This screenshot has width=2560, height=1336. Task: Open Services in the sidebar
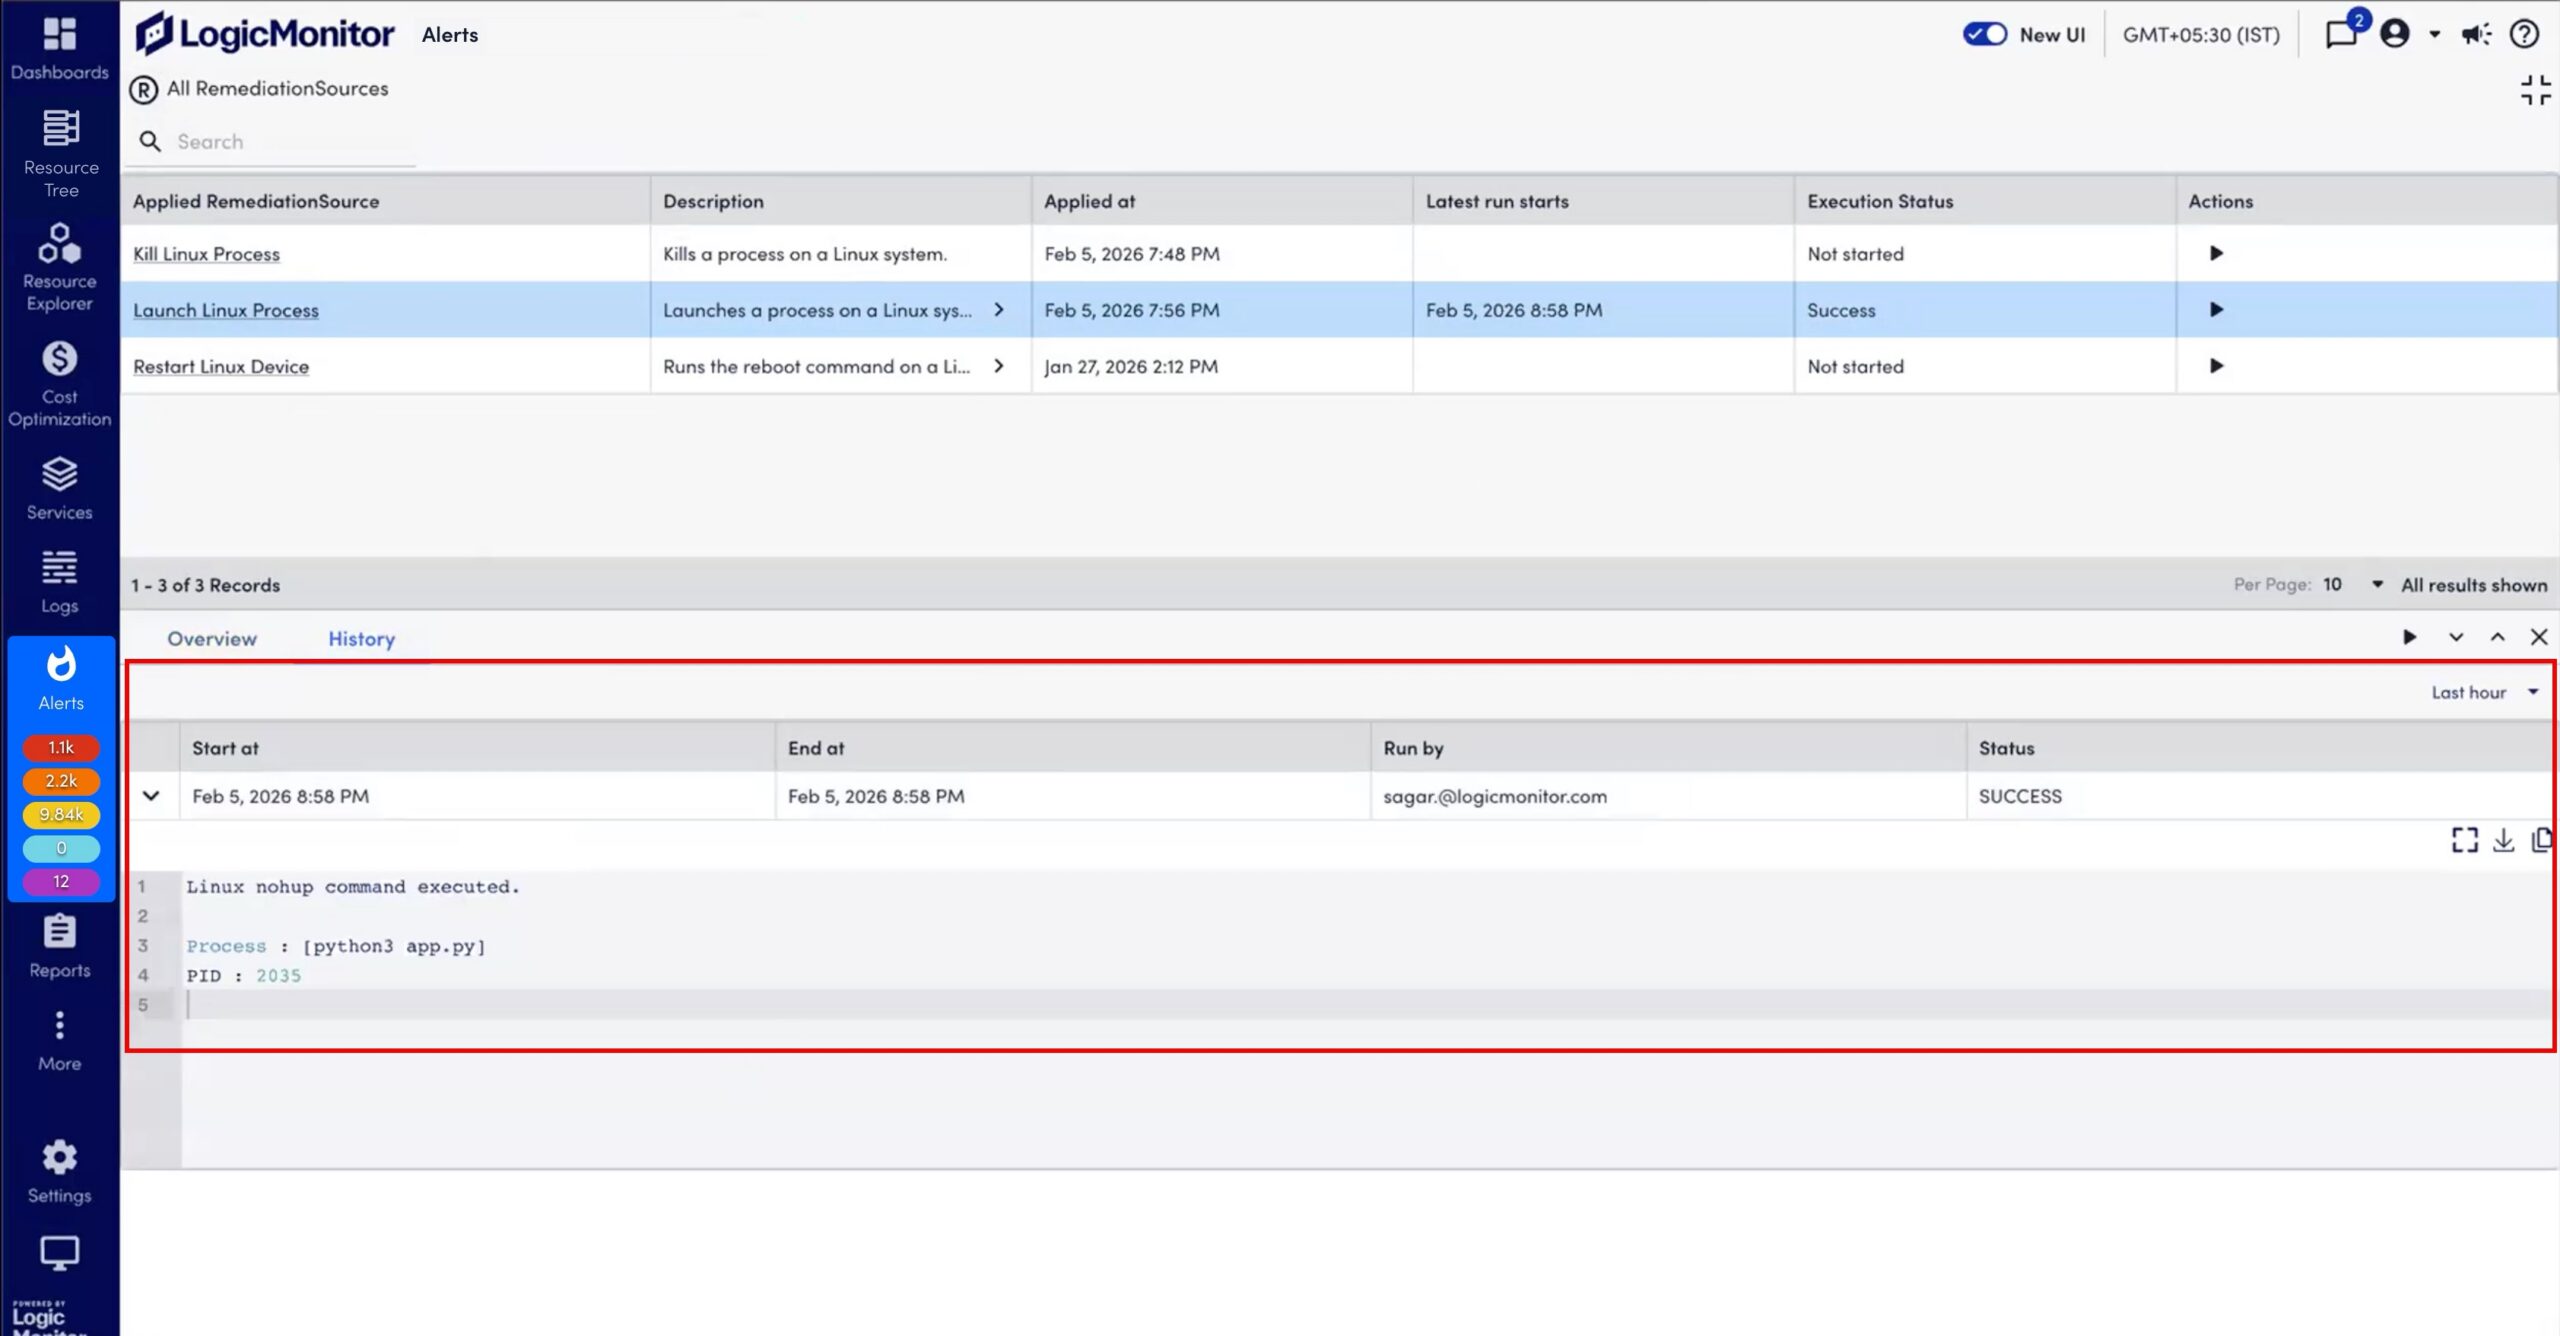tap(60, 489)
